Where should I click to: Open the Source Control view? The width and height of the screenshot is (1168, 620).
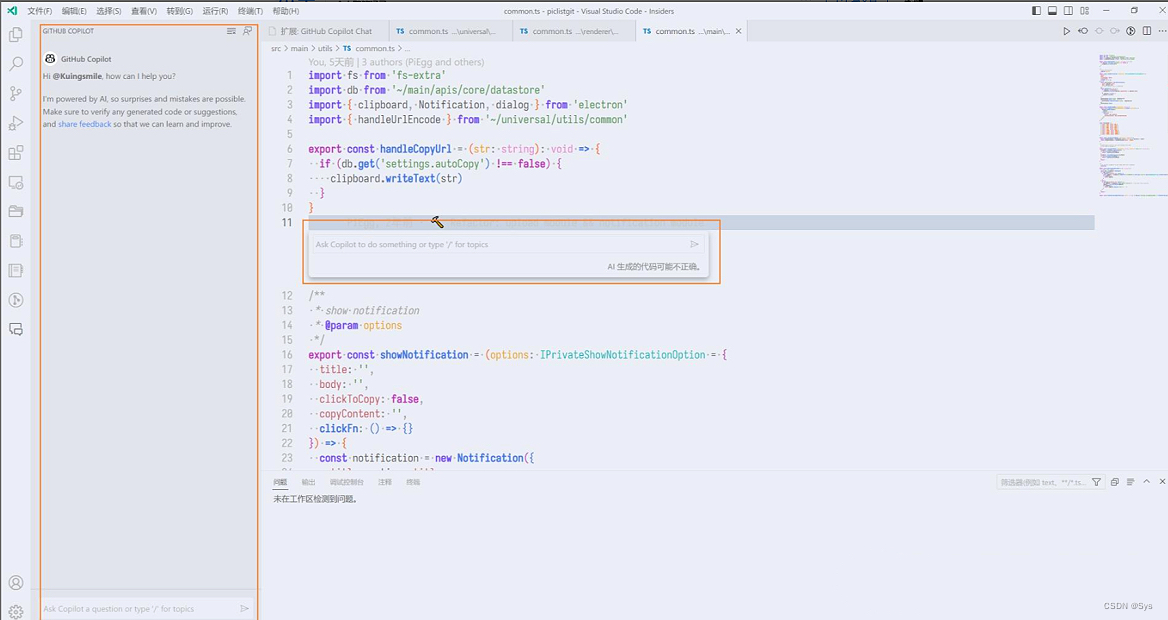[x=16, y=94]
